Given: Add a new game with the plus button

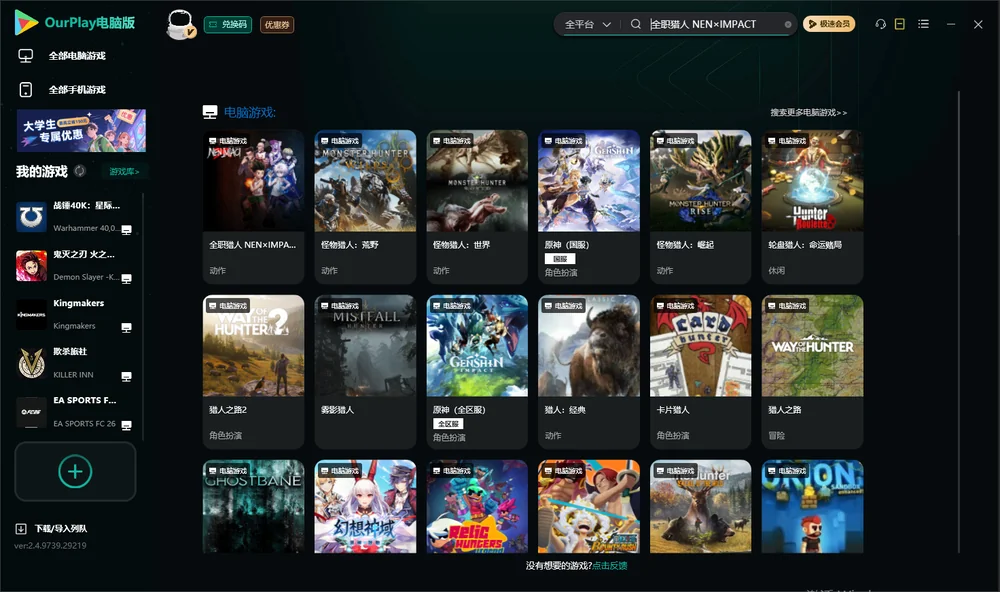Looking at the screenshot, I should (x=75, y=471).
